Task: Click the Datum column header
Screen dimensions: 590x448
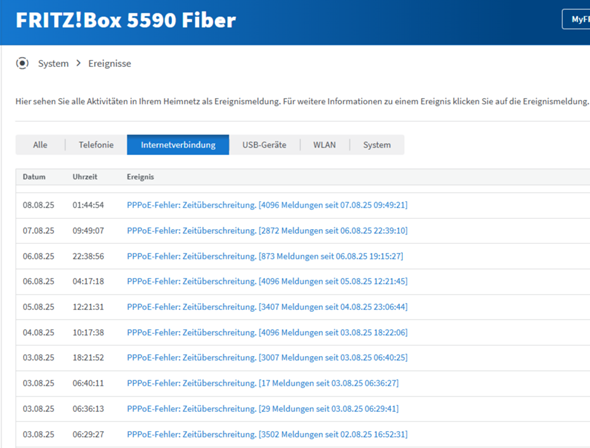Action: point(34,177)
